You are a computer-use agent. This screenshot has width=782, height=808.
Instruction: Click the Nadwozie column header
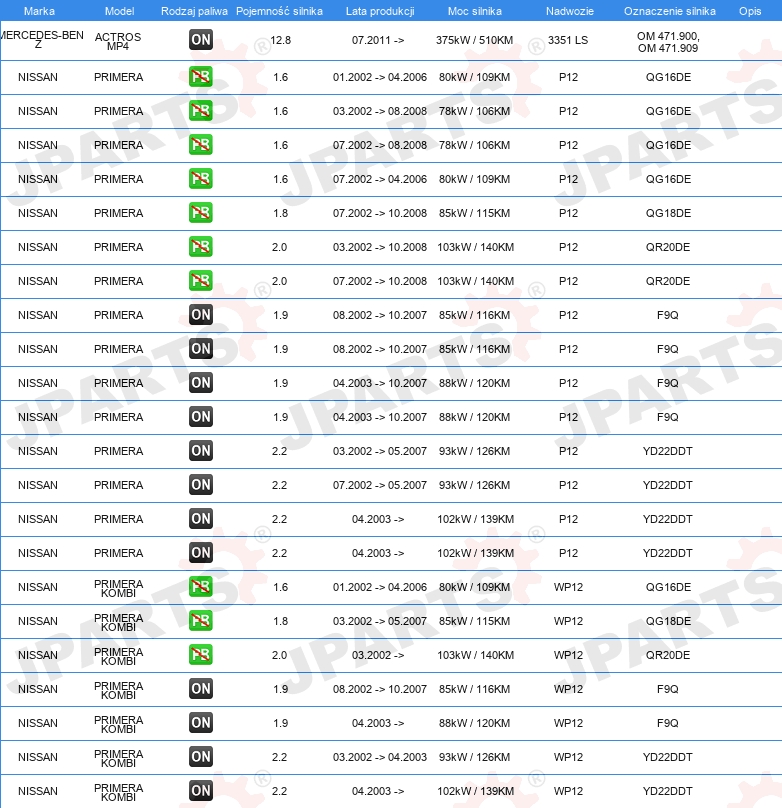pos(570,11)
